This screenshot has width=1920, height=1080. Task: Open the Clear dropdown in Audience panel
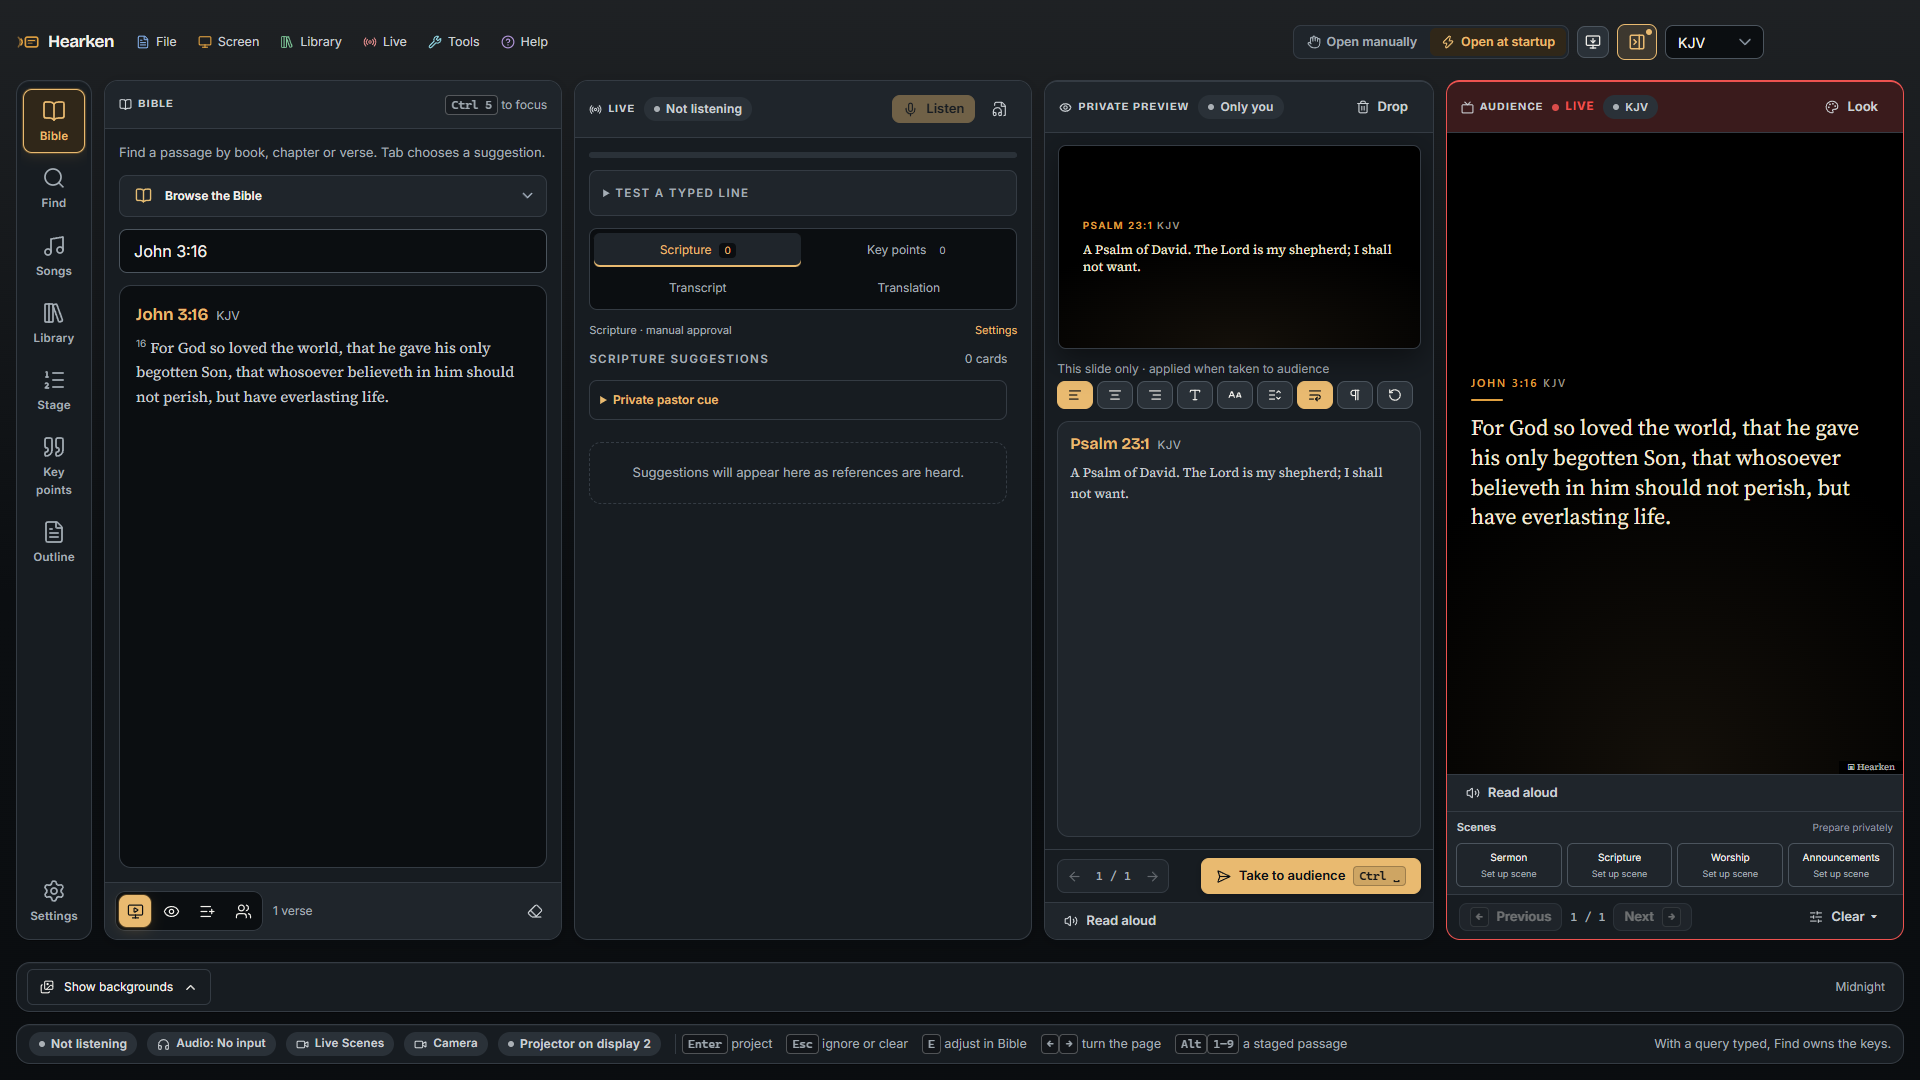pos(1843,917)
